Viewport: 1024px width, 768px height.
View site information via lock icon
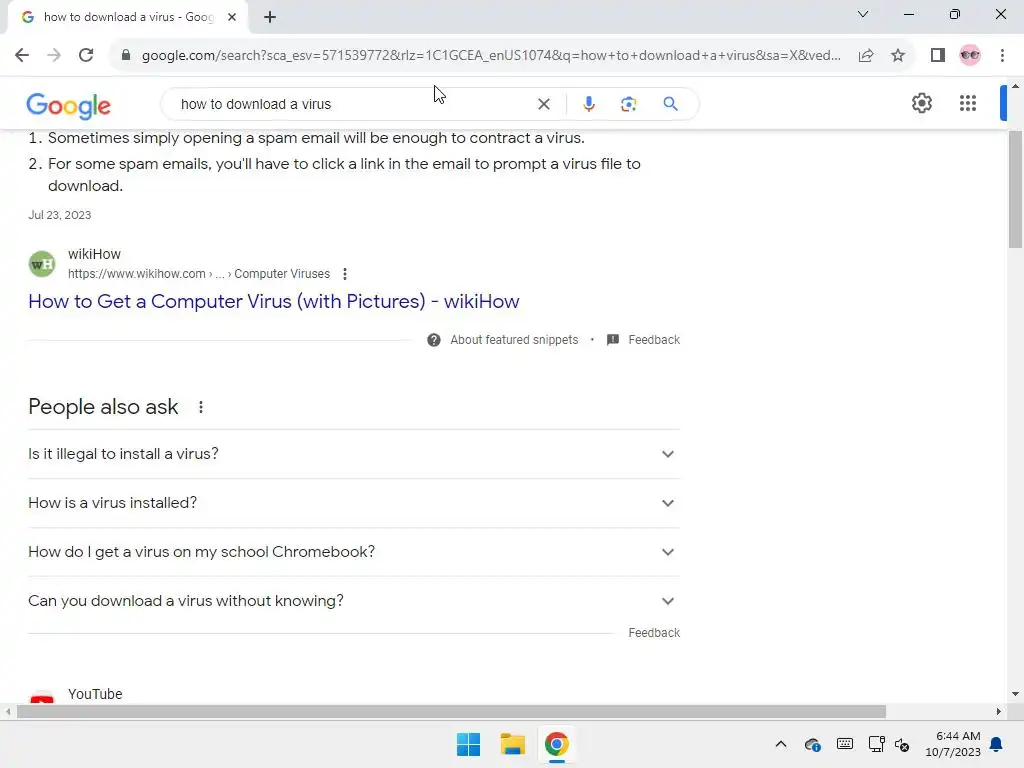125,55
